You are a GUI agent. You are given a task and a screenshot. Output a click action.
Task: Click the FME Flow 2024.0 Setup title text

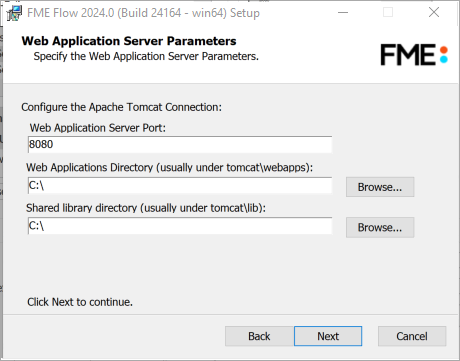143,13
